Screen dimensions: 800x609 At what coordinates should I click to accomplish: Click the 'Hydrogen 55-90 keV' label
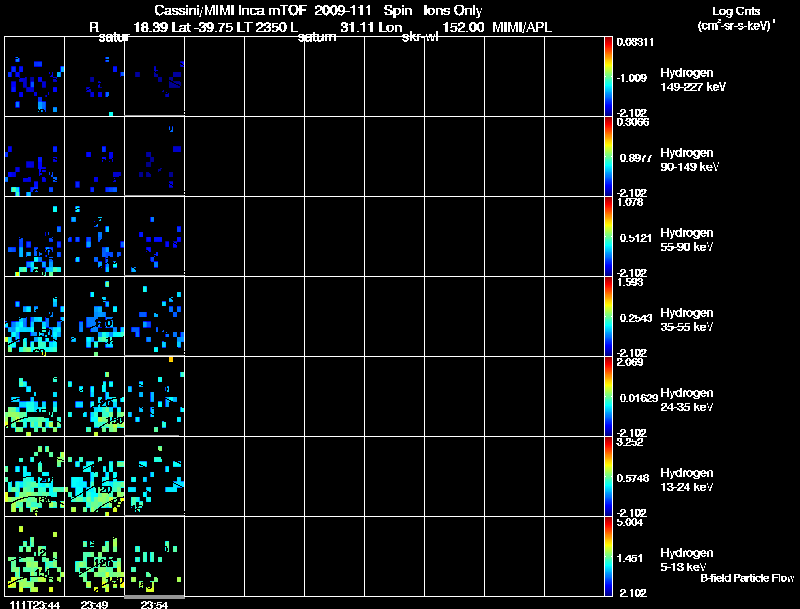coord(687,240)
